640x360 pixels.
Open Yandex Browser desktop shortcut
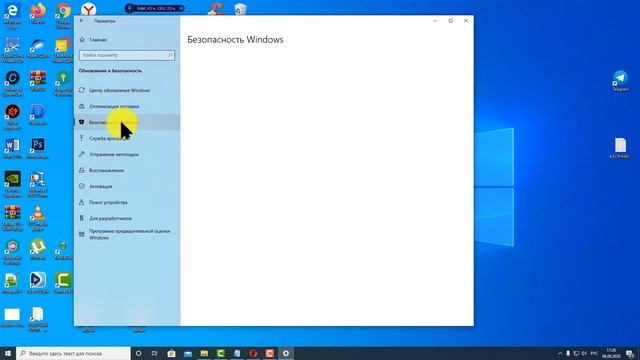point(88,10)
